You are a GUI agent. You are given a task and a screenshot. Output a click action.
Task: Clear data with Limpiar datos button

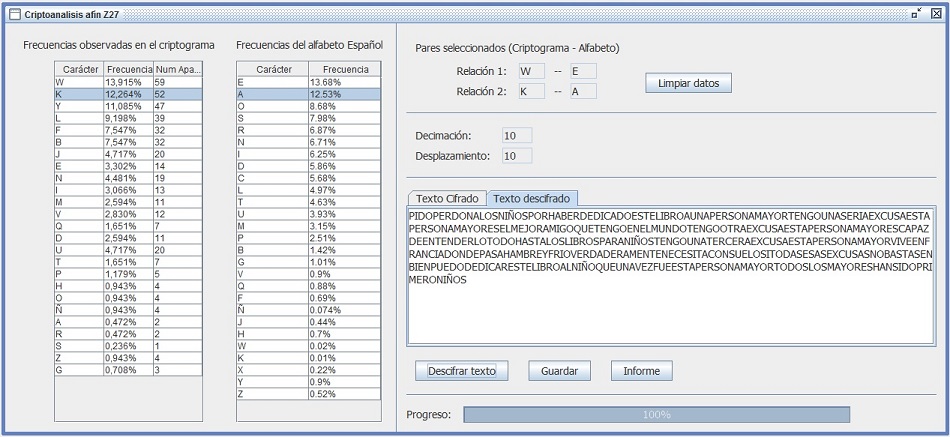[688, 83]
